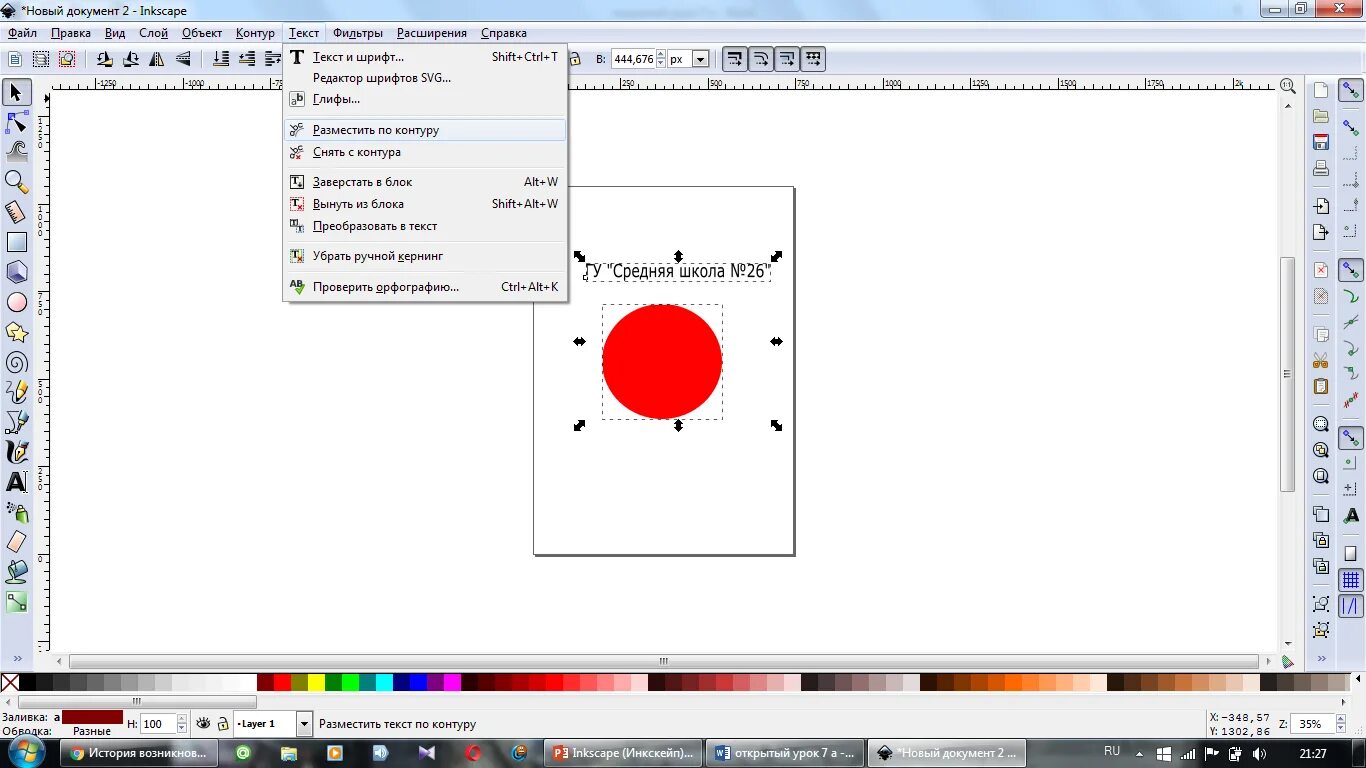Click Save document icon in right toolbar
The height and width of the screenshot is (768, 1366).
(x=1321, y=142)
